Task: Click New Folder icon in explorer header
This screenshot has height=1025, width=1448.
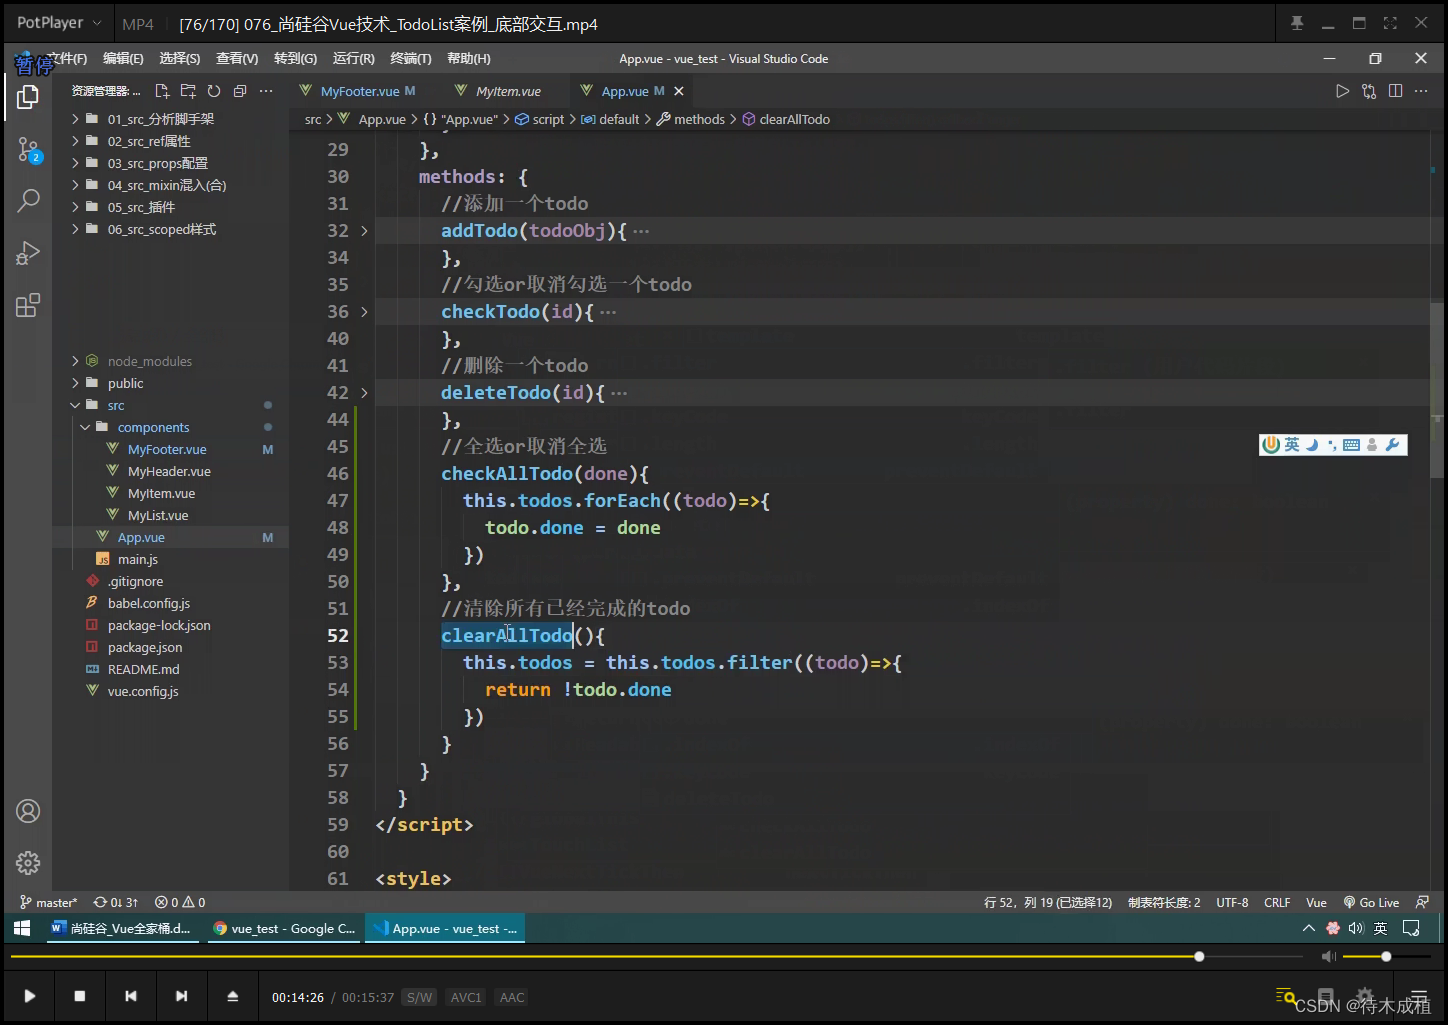Action: click(188, 91)
